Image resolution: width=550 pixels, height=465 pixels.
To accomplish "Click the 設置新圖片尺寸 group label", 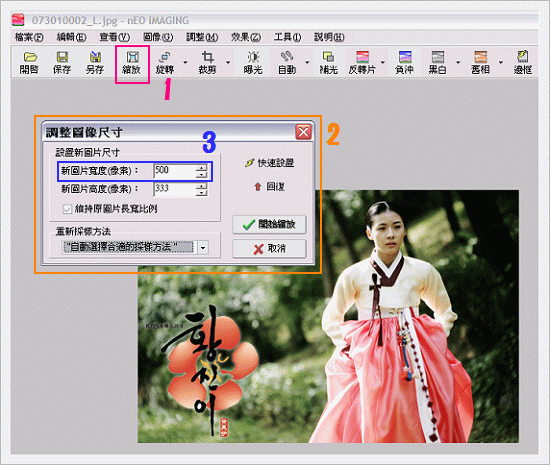I will pyautogui.click(x=87, y=153).
